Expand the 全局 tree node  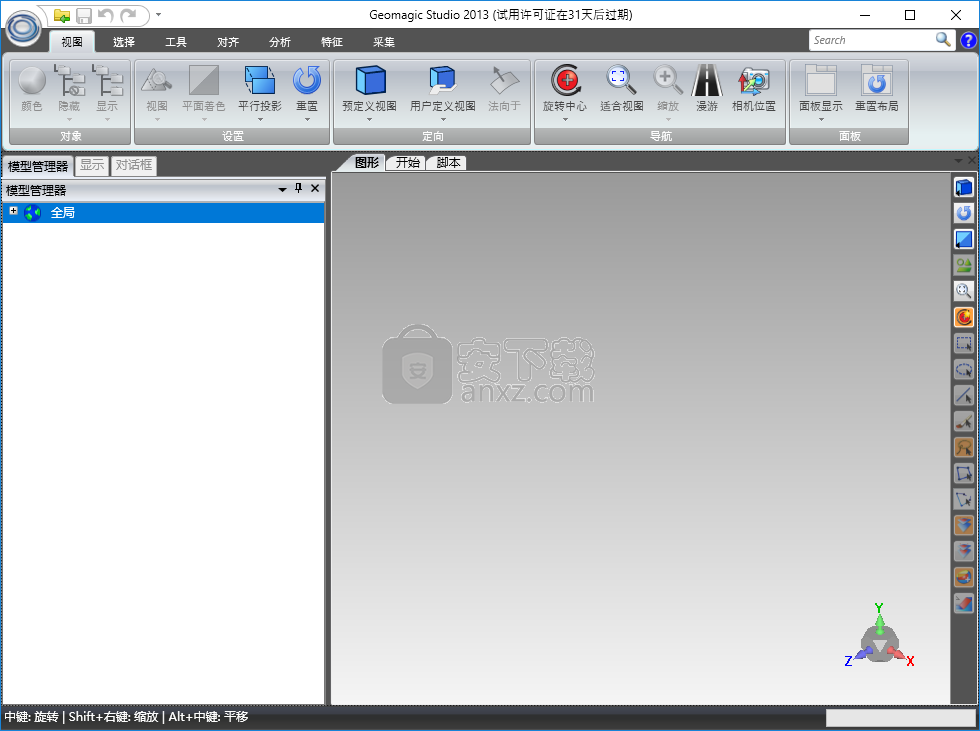click(x=13, y=211)
